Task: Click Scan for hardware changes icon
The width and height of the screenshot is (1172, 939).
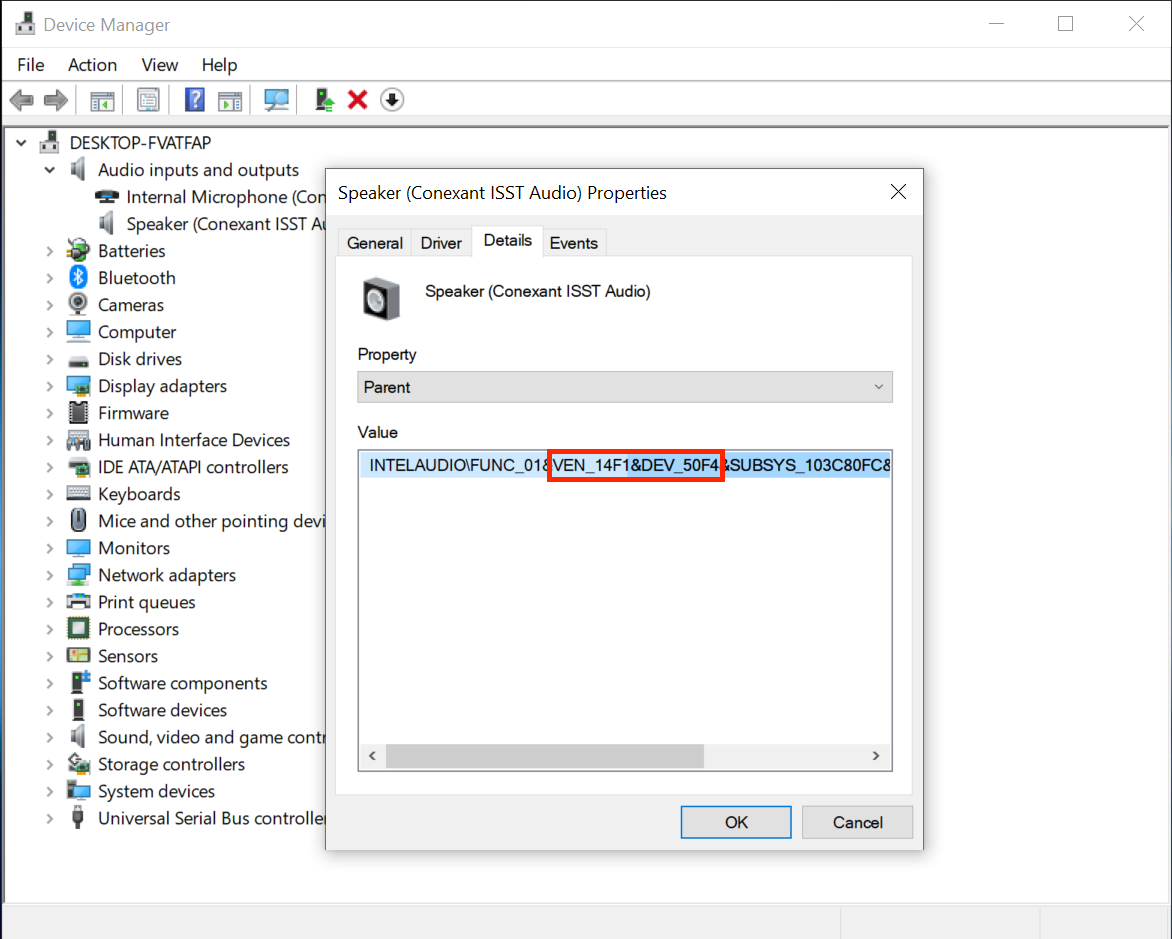Action: pos(276,100)
